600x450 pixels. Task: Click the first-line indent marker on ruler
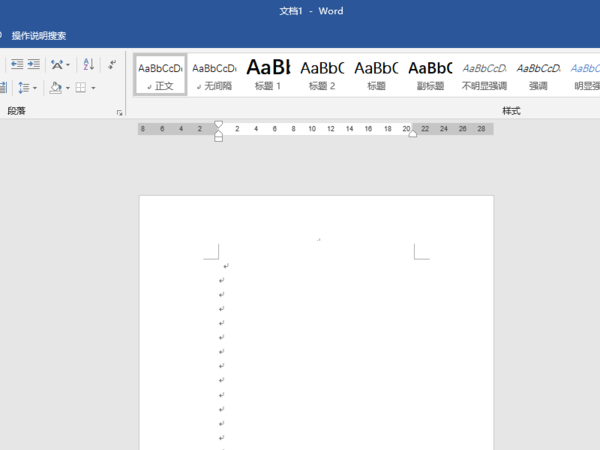point(218,124)
